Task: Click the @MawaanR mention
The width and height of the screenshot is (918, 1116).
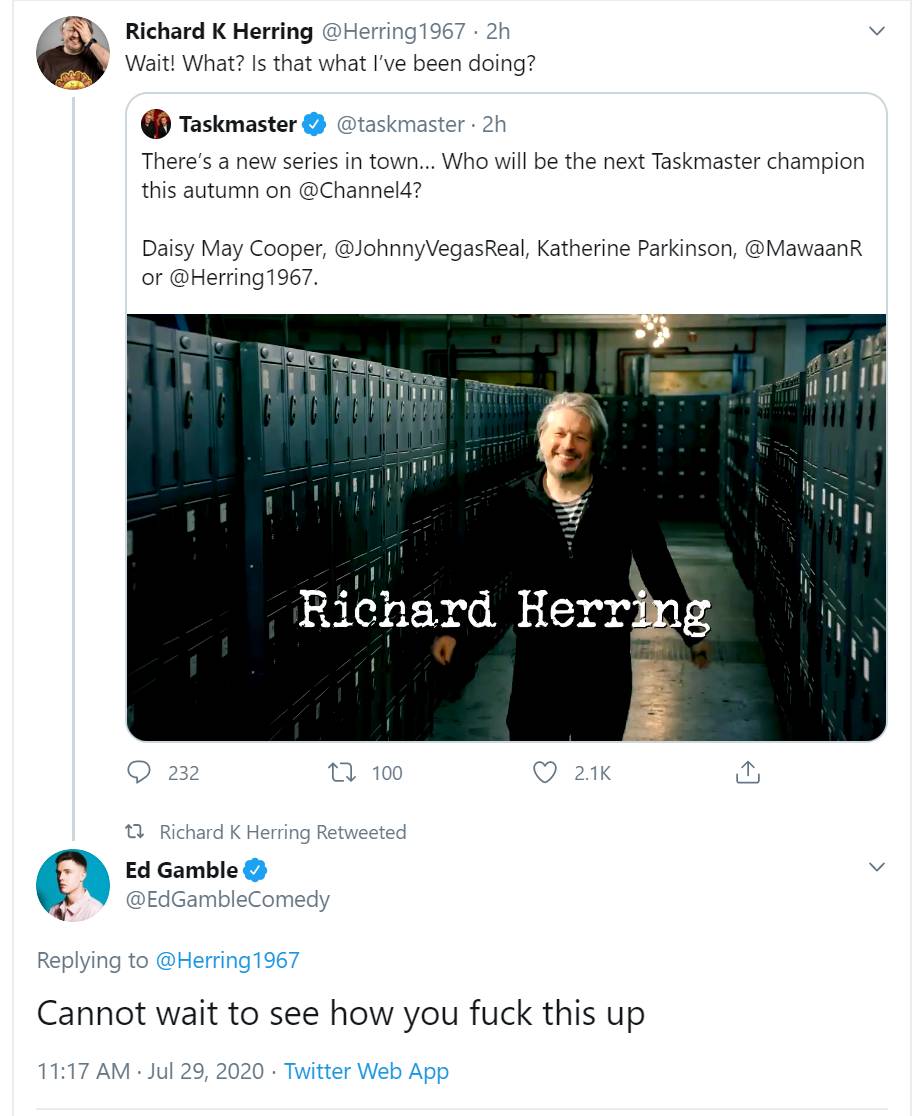Action: 803,248
